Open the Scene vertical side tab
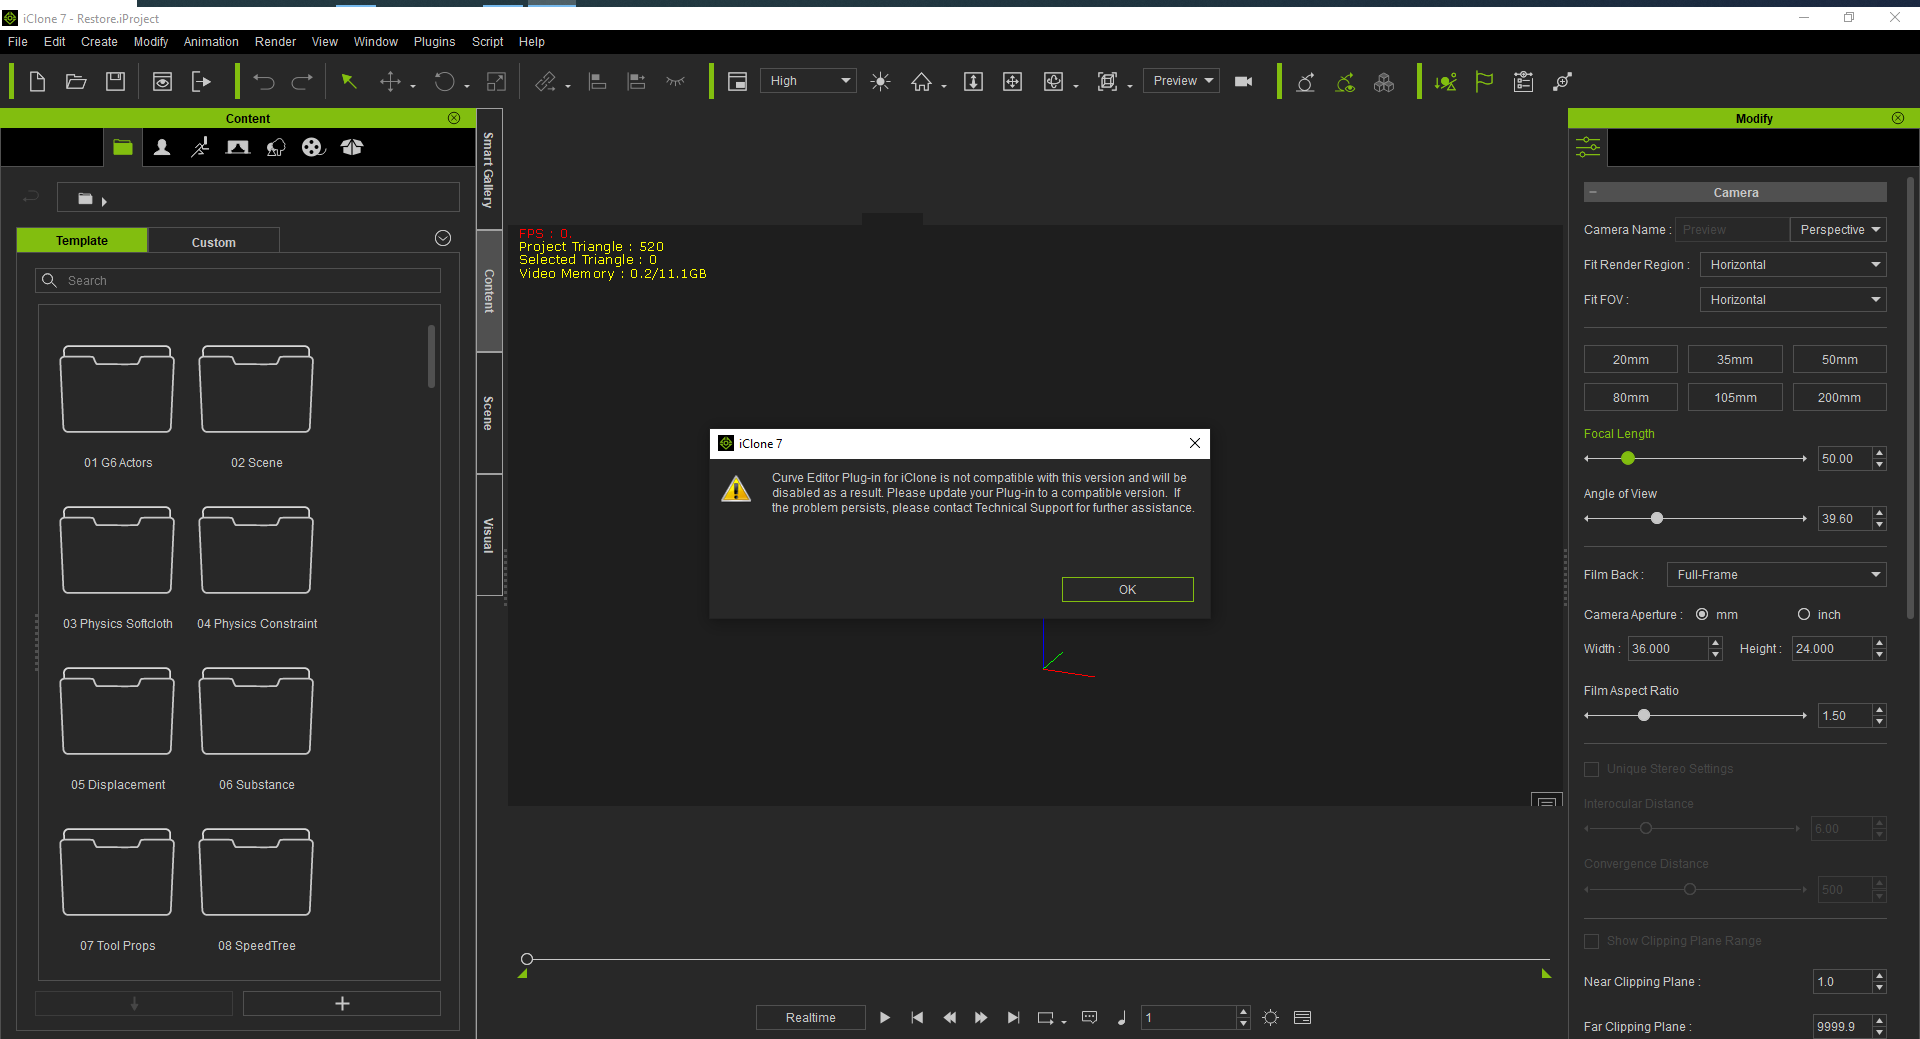Viewport: 1920px width, 1039px height. pyautogui.click(x=489, y=413)
